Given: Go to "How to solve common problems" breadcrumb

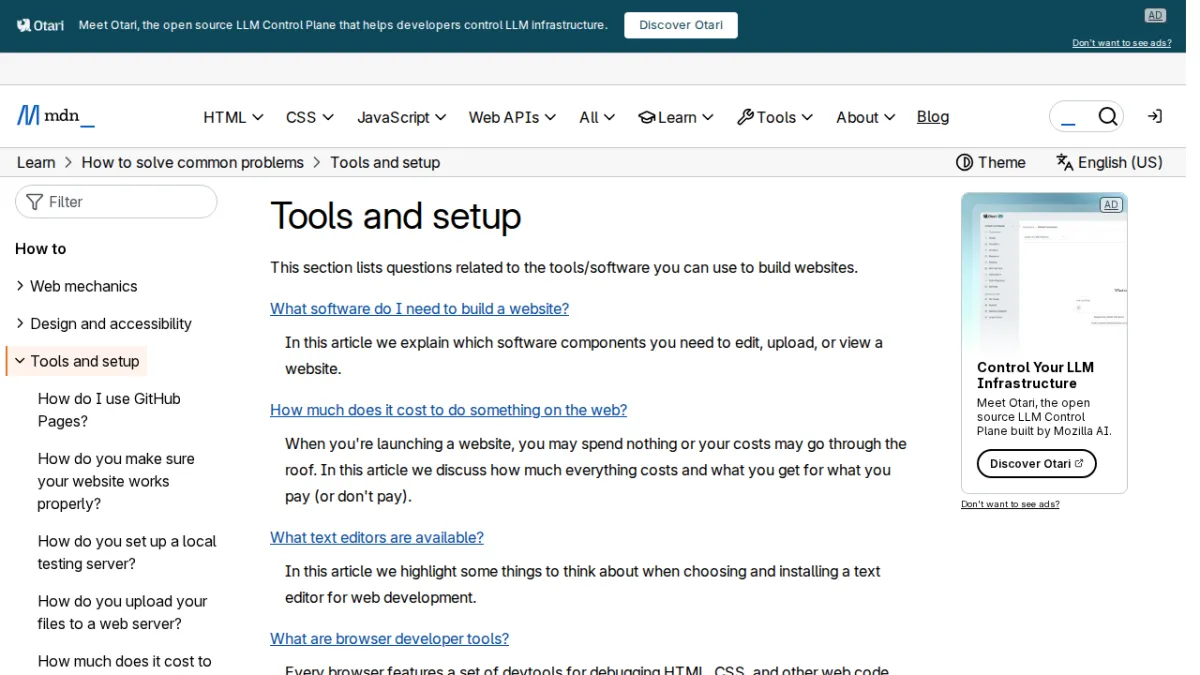Looking at the screenshot, I should point(193,162).
